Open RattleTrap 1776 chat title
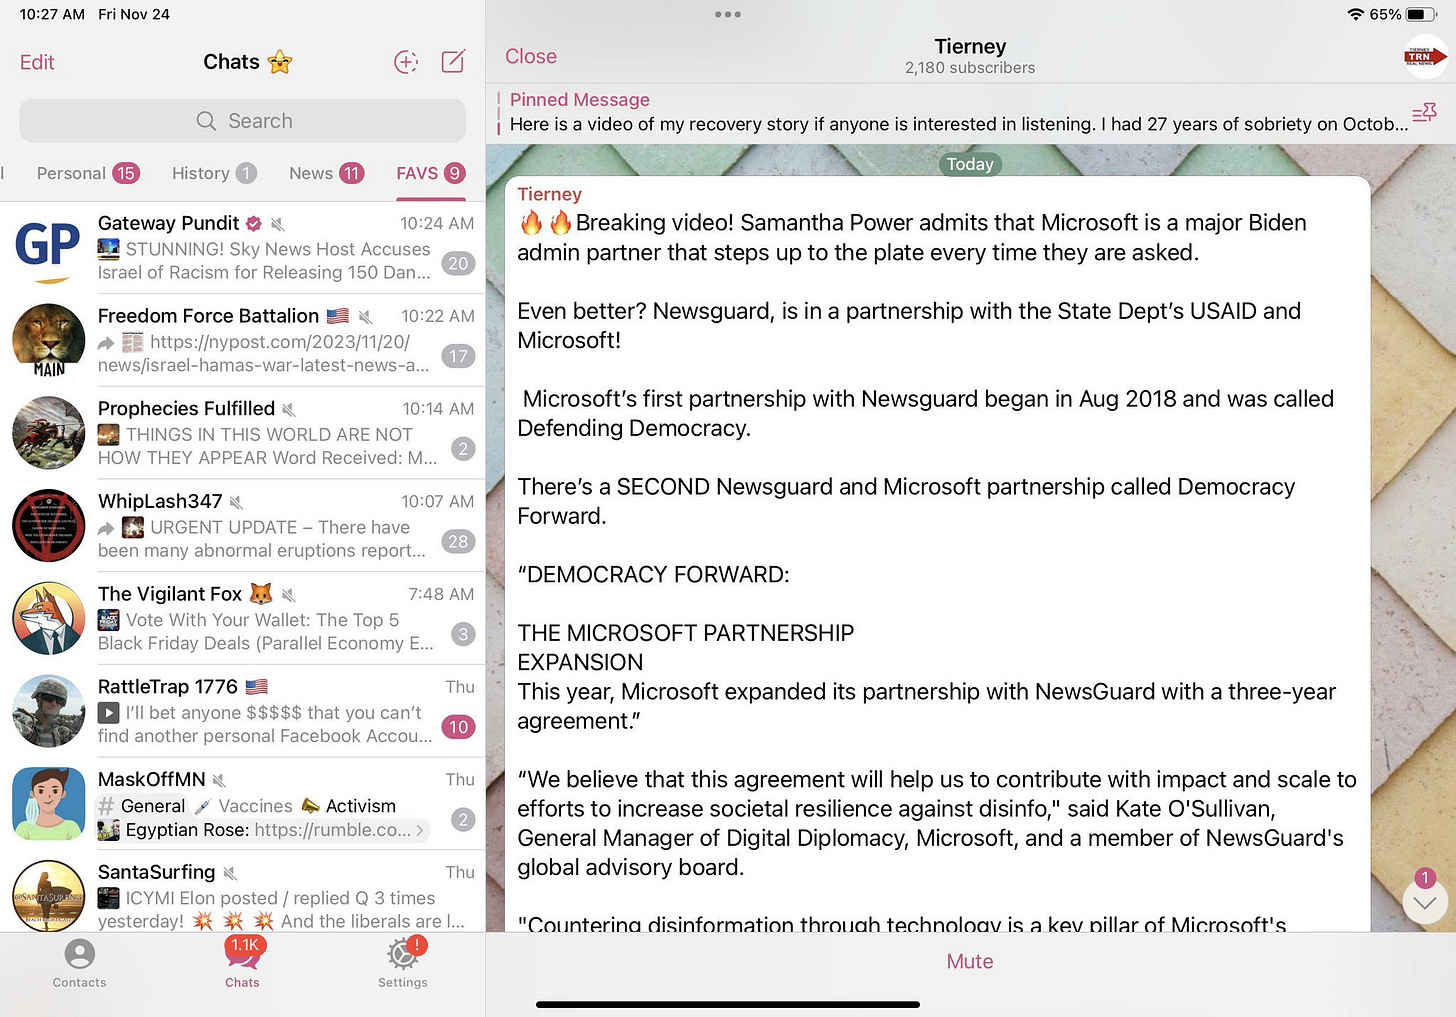This screenshot has width=1456, height=1017. click(168, 687)
